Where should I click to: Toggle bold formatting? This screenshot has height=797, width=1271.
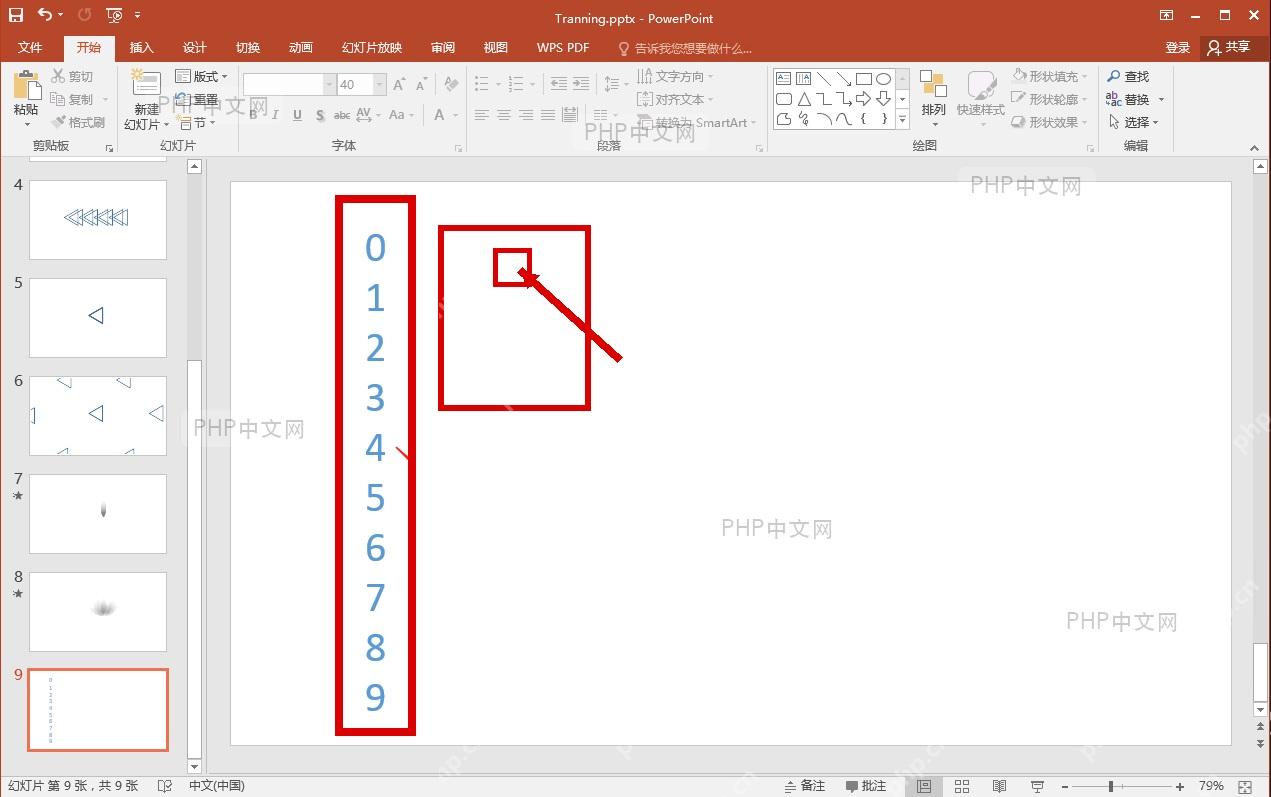tap(254, 115)
